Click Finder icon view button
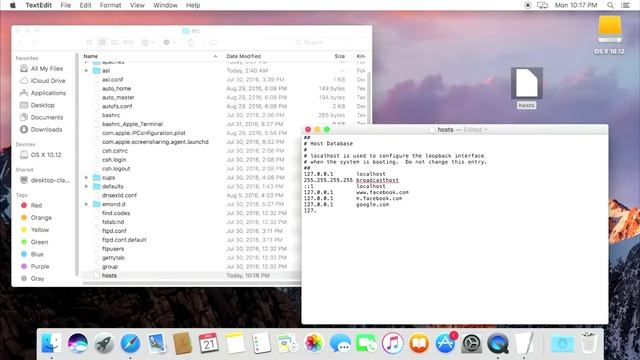This screenshot has height=360, width=640. (x=89, y=42)
